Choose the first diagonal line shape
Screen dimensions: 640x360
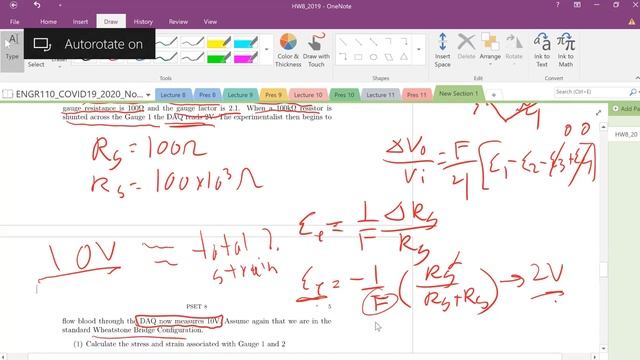pyautogui.click(x=343, y=42)
